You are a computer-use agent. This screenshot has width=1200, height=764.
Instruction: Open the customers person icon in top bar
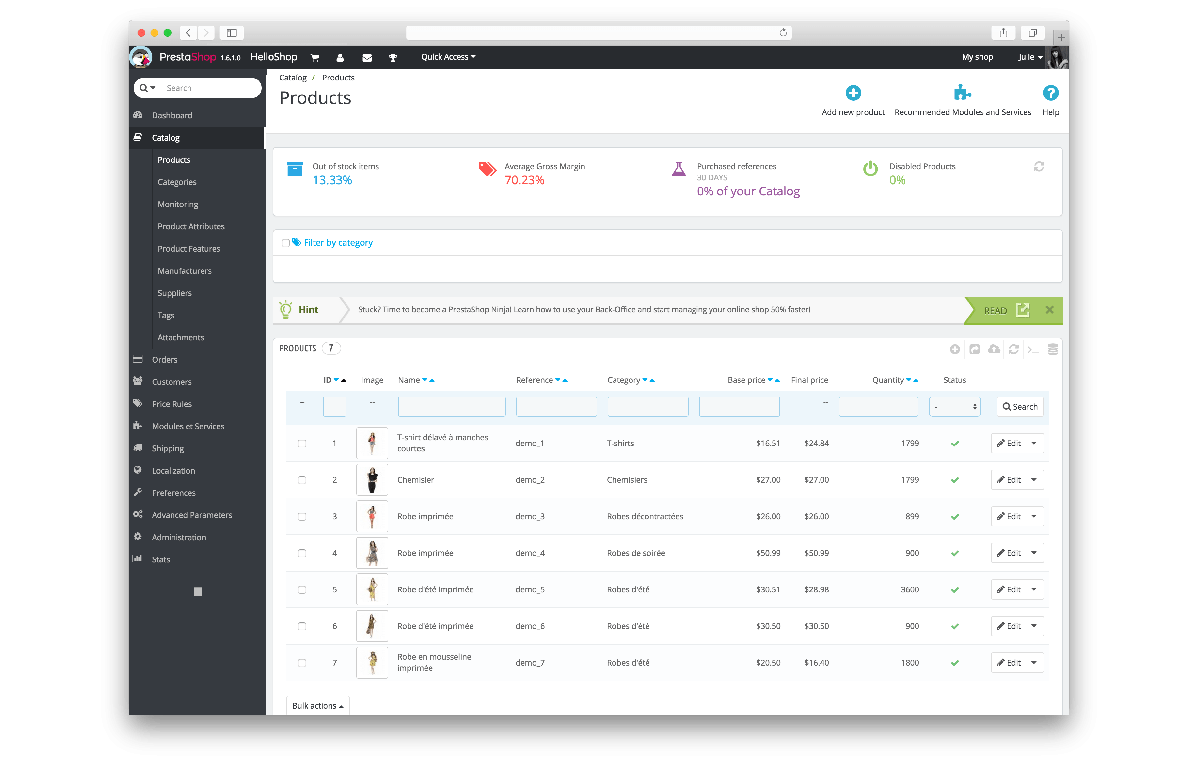pyautogui.click(x=340, y=57)
